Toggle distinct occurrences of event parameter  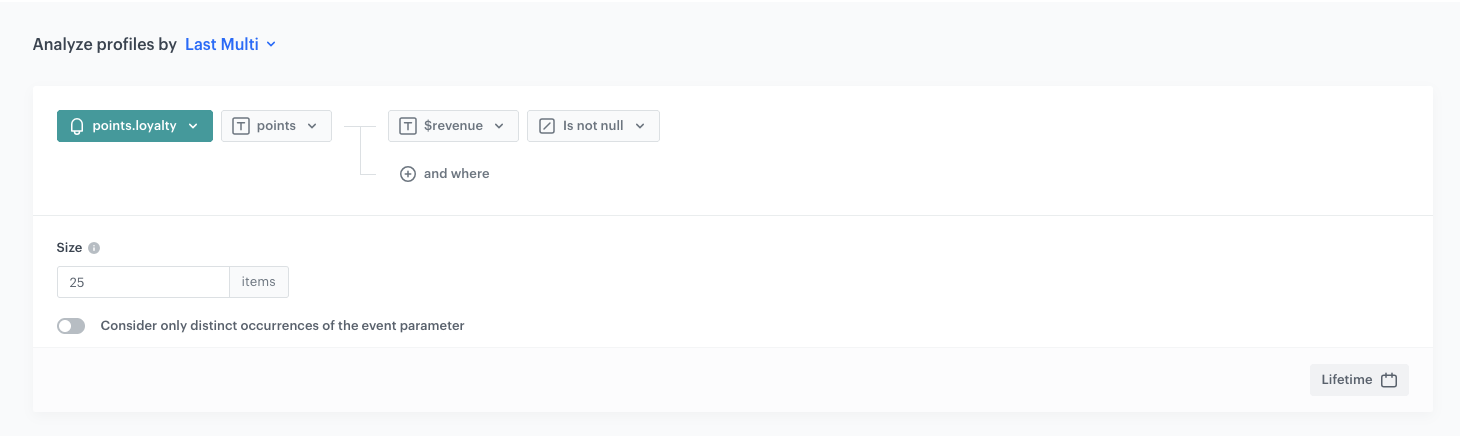(x=71, y=326)
